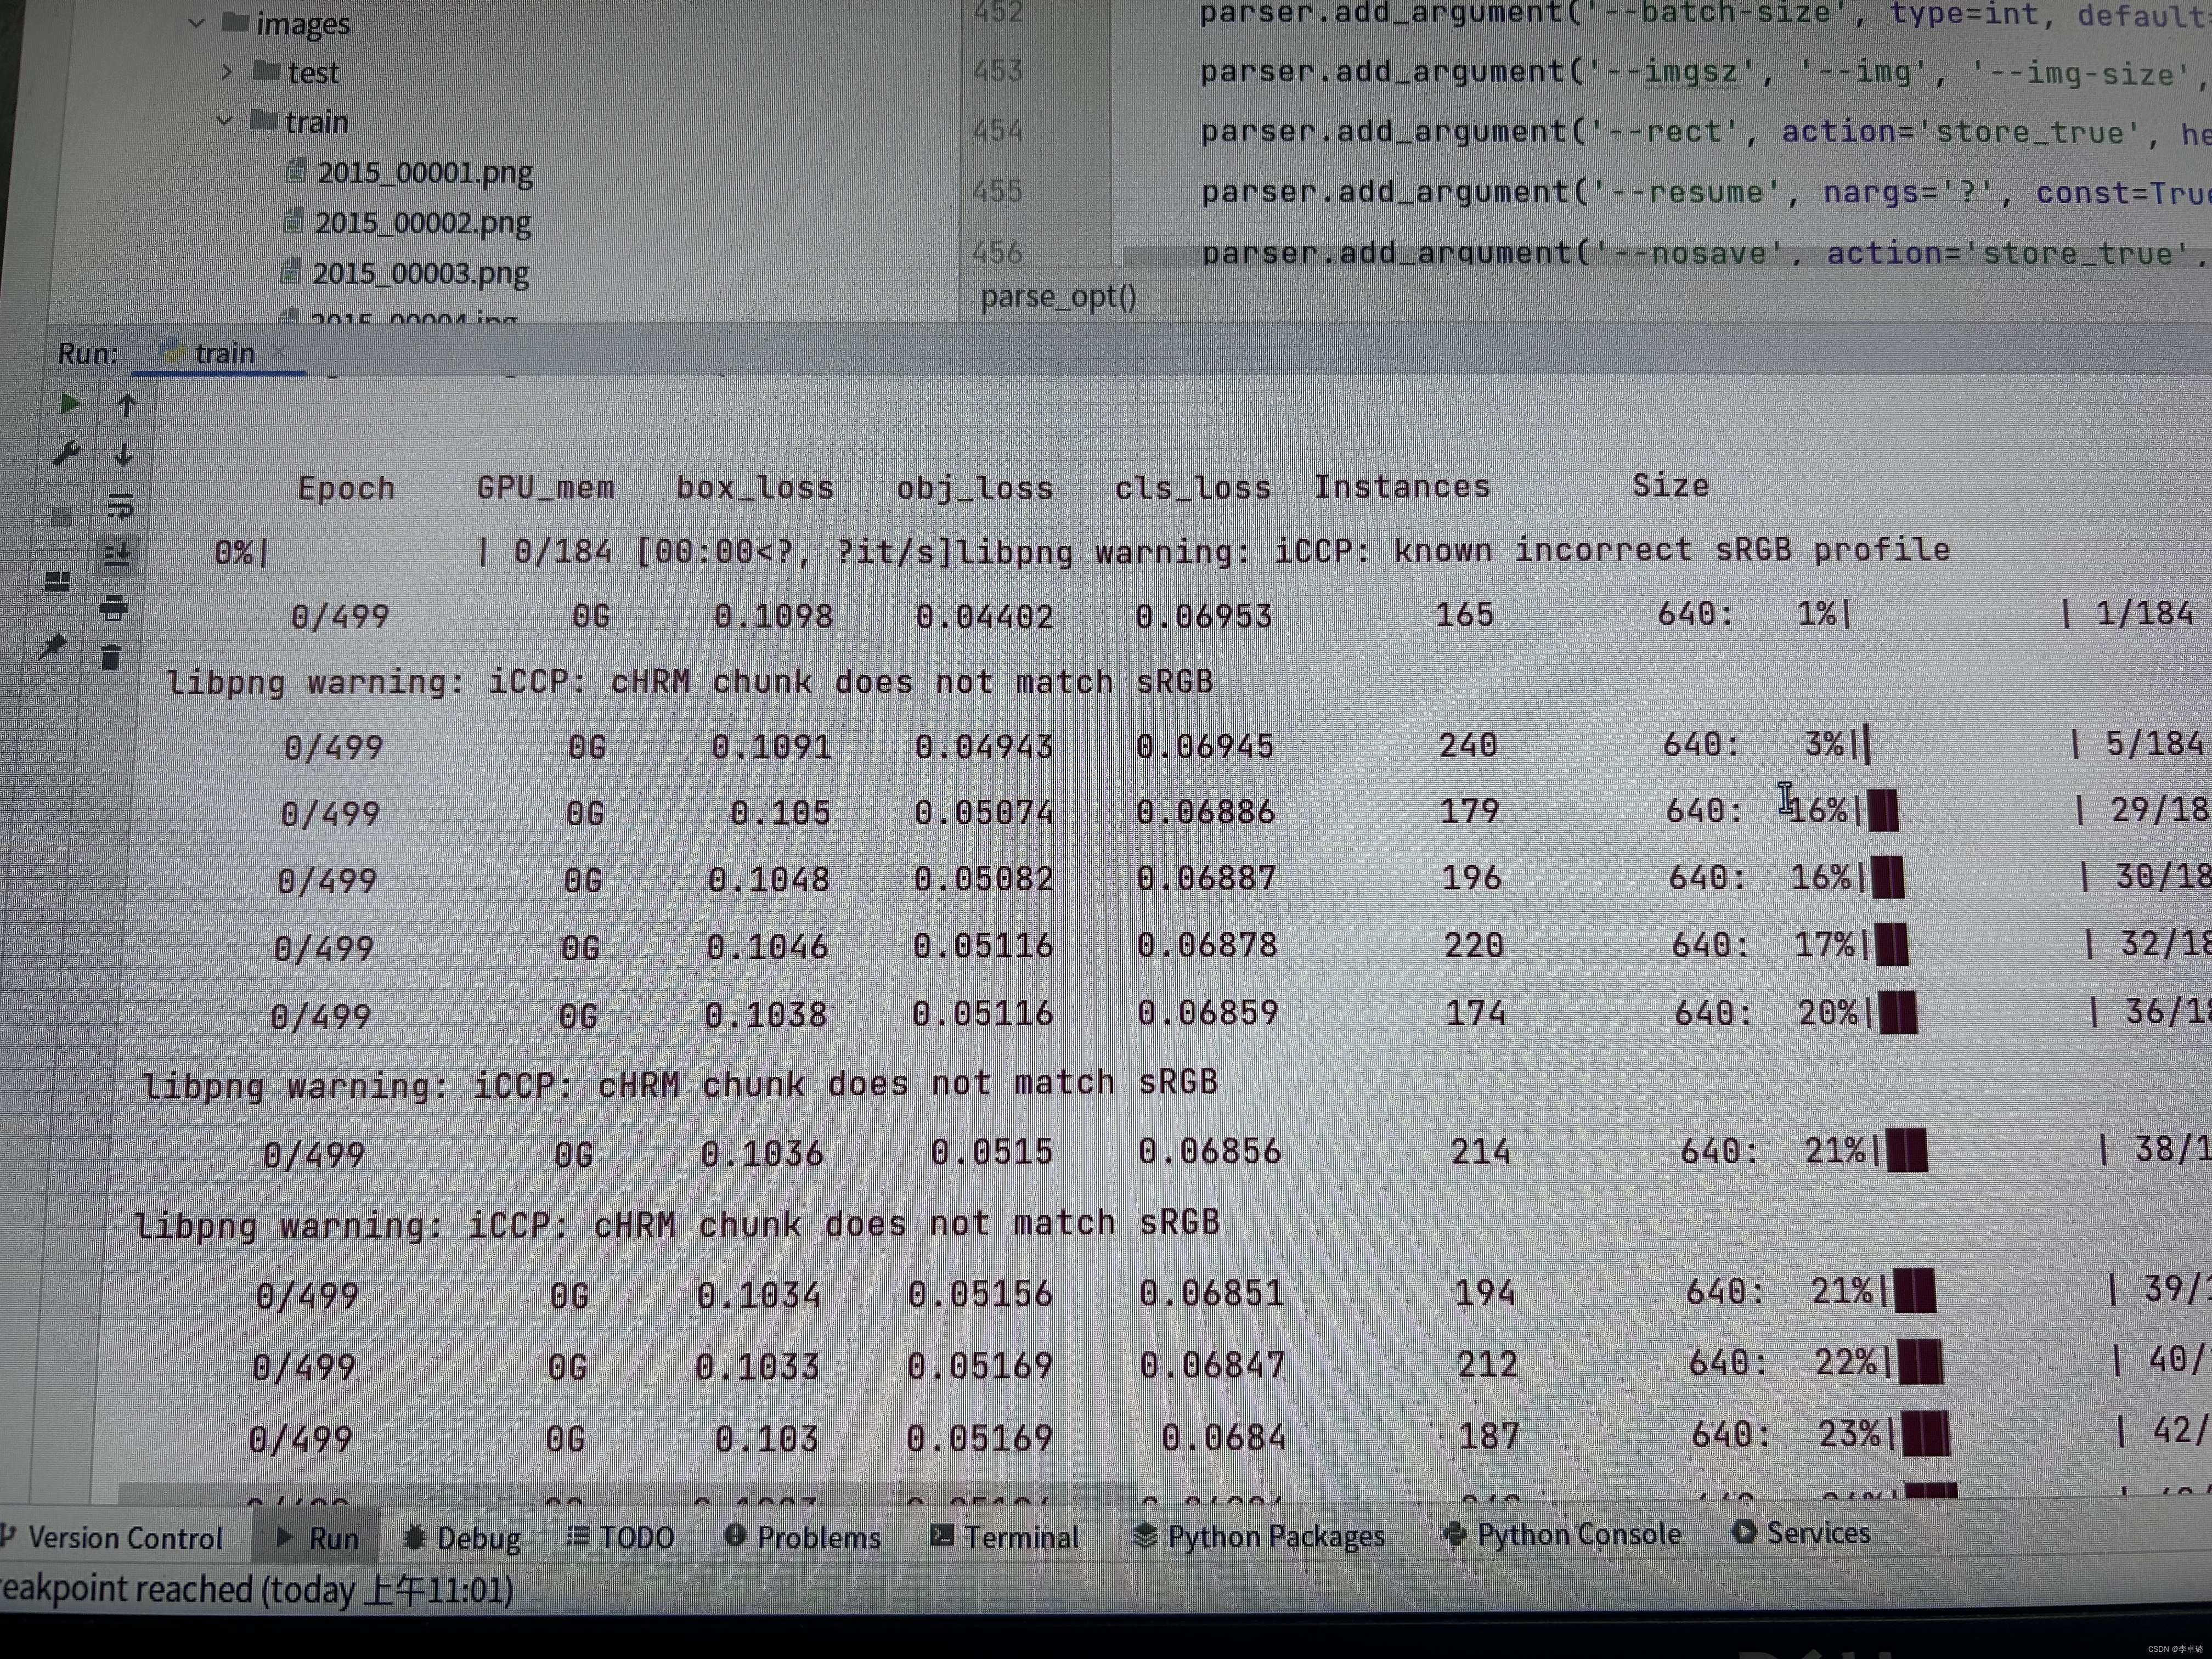The height and width of the screenshot is (1659, 2212).
Task: Clear console output with trash icon
Action: tap(111, 657)
